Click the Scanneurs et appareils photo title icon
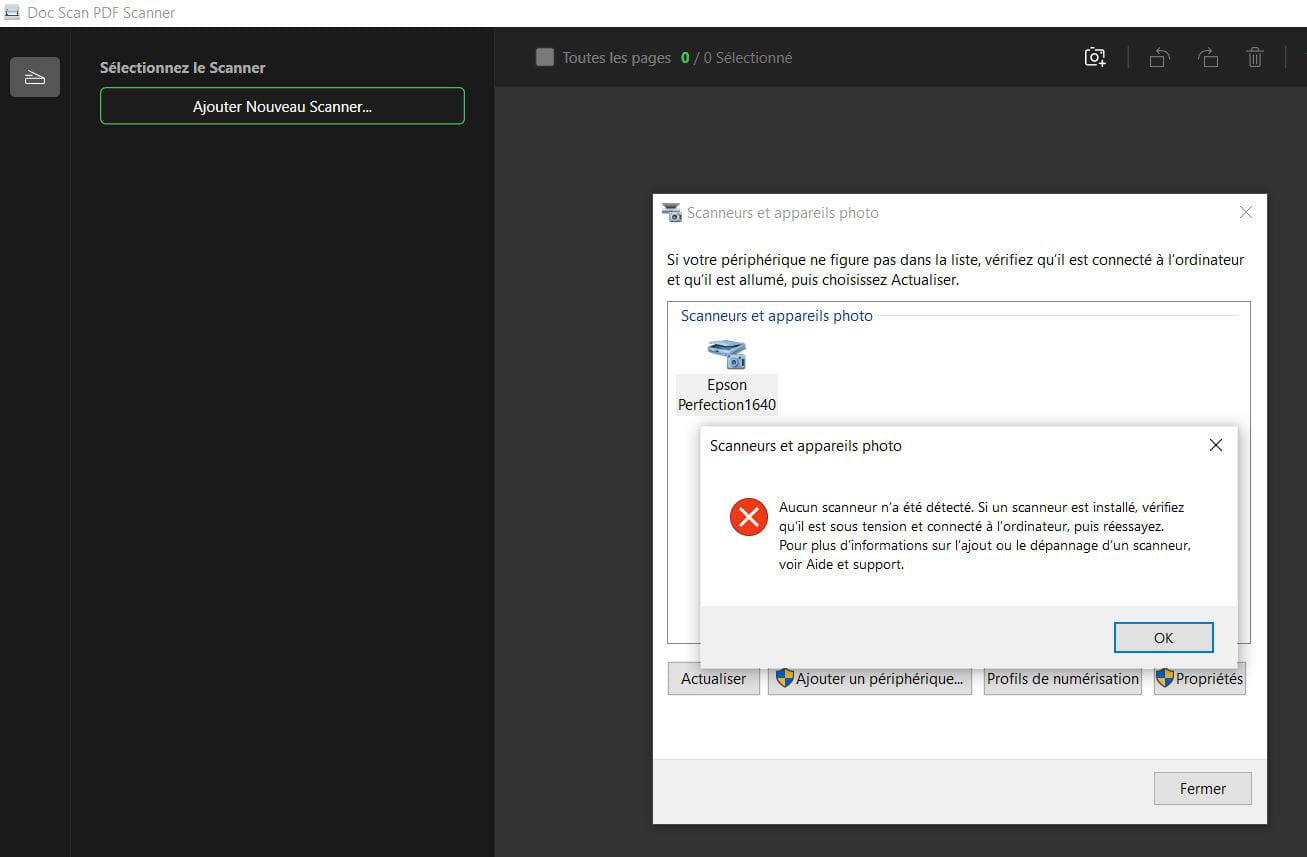 [x=672, y=212]
